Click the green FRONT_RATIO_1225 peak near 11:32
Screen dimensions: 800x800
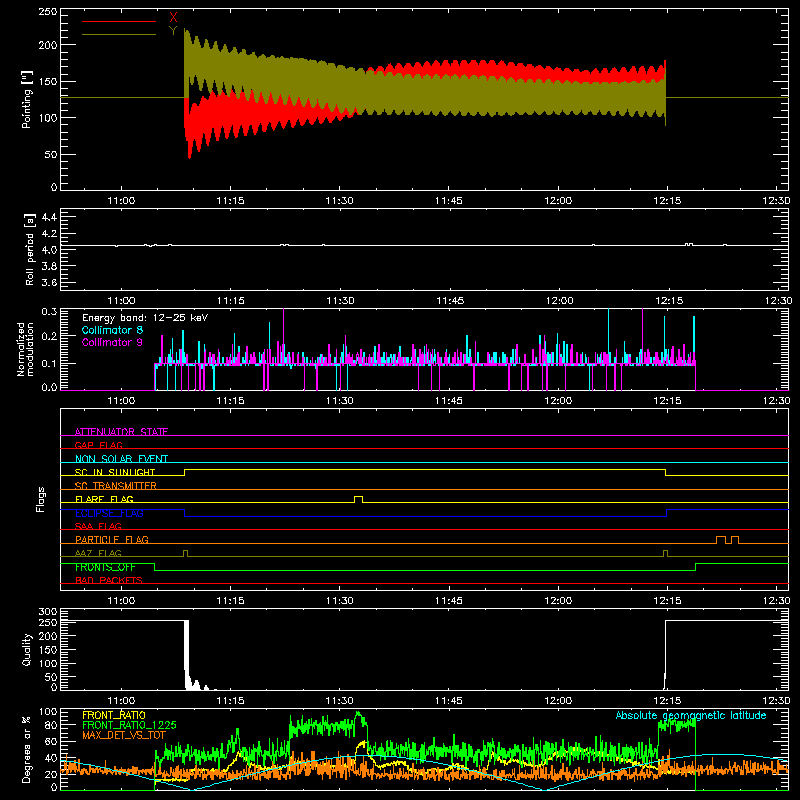[x=358, y=714]
